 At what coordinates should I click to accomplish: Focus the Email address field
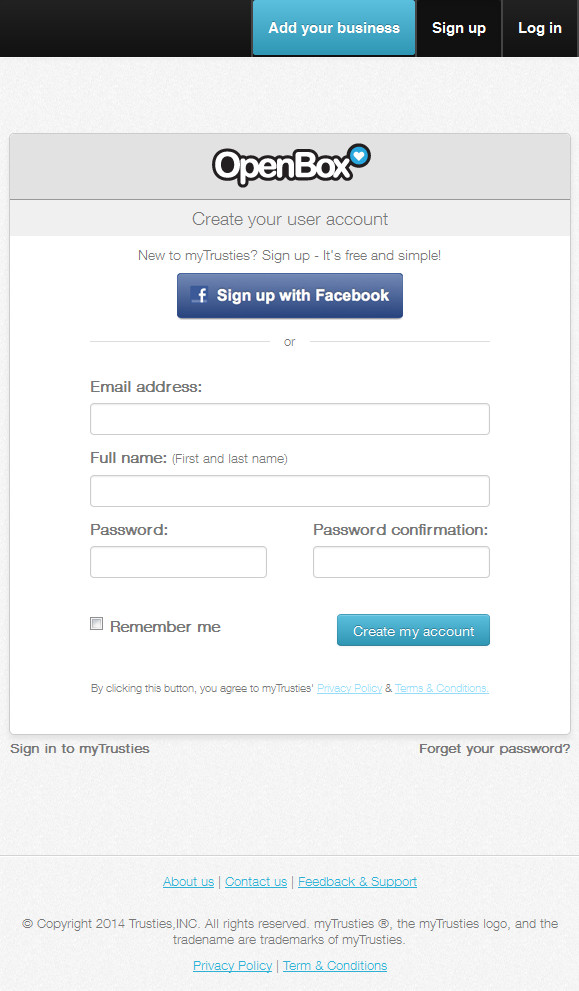pos(290,419)
